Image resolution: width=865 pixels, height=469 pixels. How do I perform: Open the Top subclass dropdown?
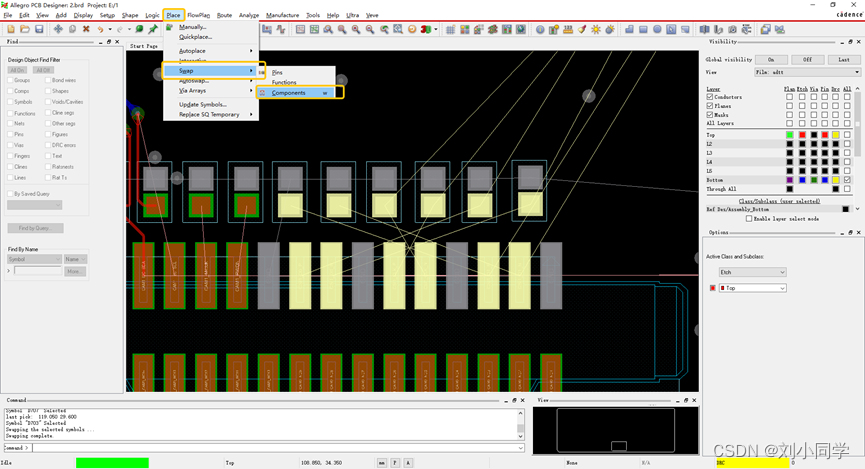coord(752,288)
